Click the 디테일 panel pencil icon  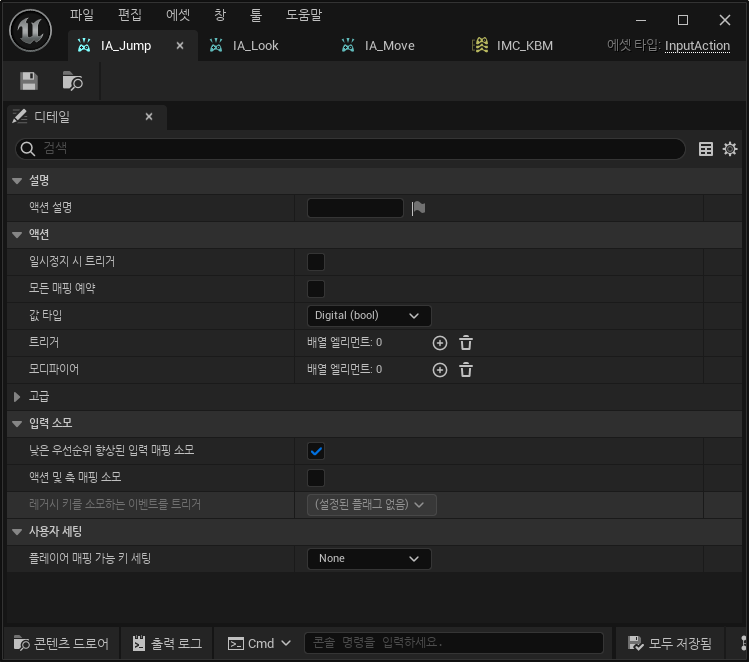[x=20, y=117]
